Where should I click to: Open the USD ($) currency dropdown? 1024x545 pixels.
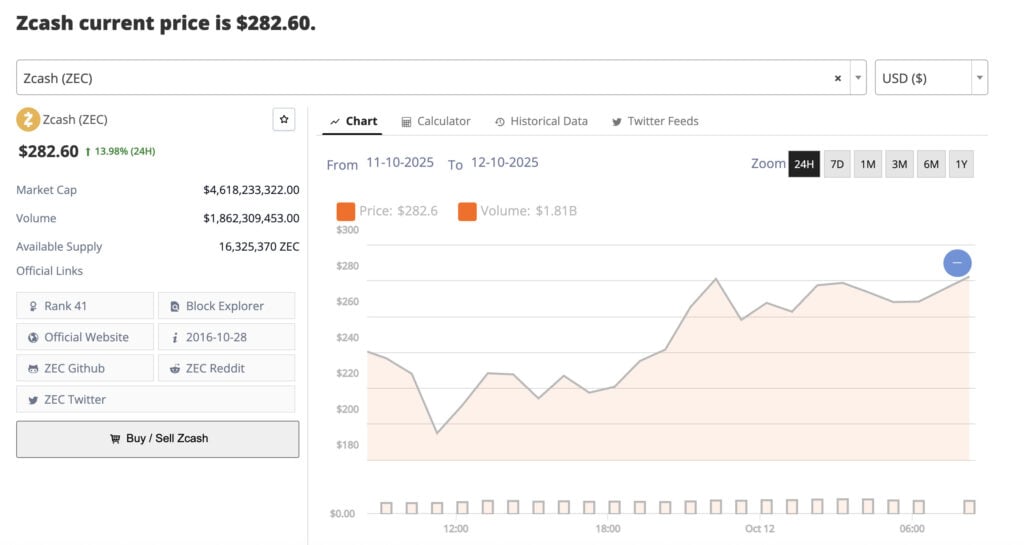tap(931, 78)
